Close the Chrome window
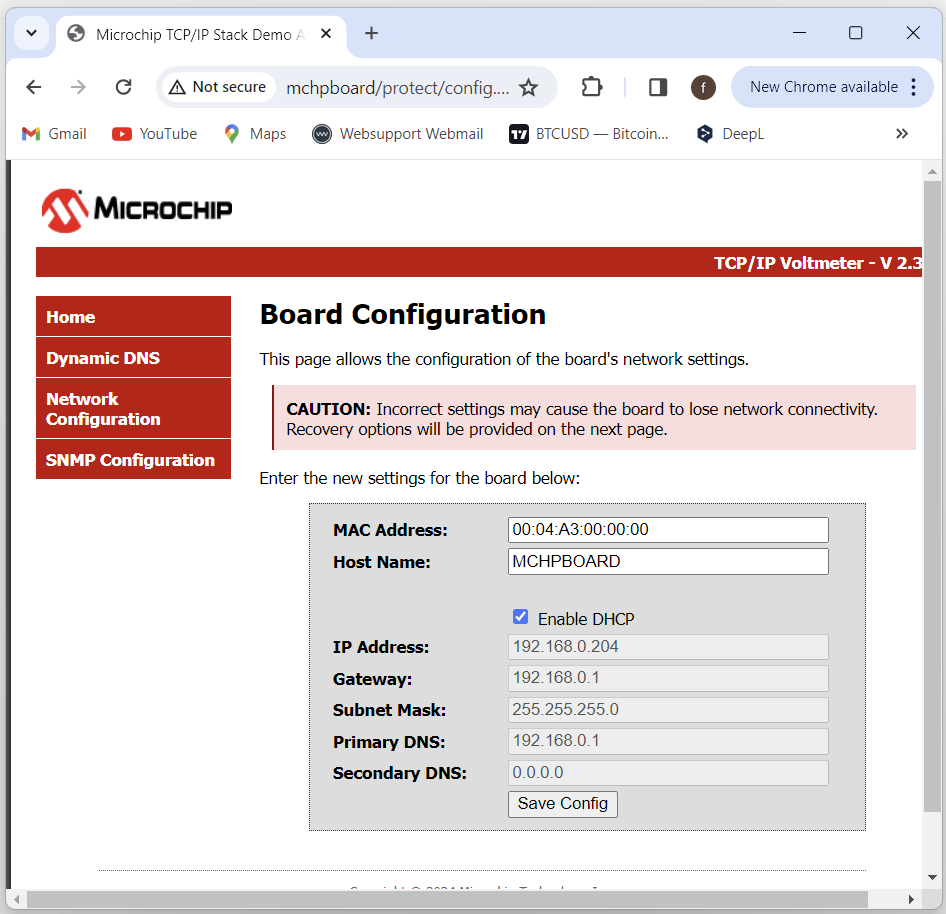Screen dimensions: 946x914 pos(913,33)
